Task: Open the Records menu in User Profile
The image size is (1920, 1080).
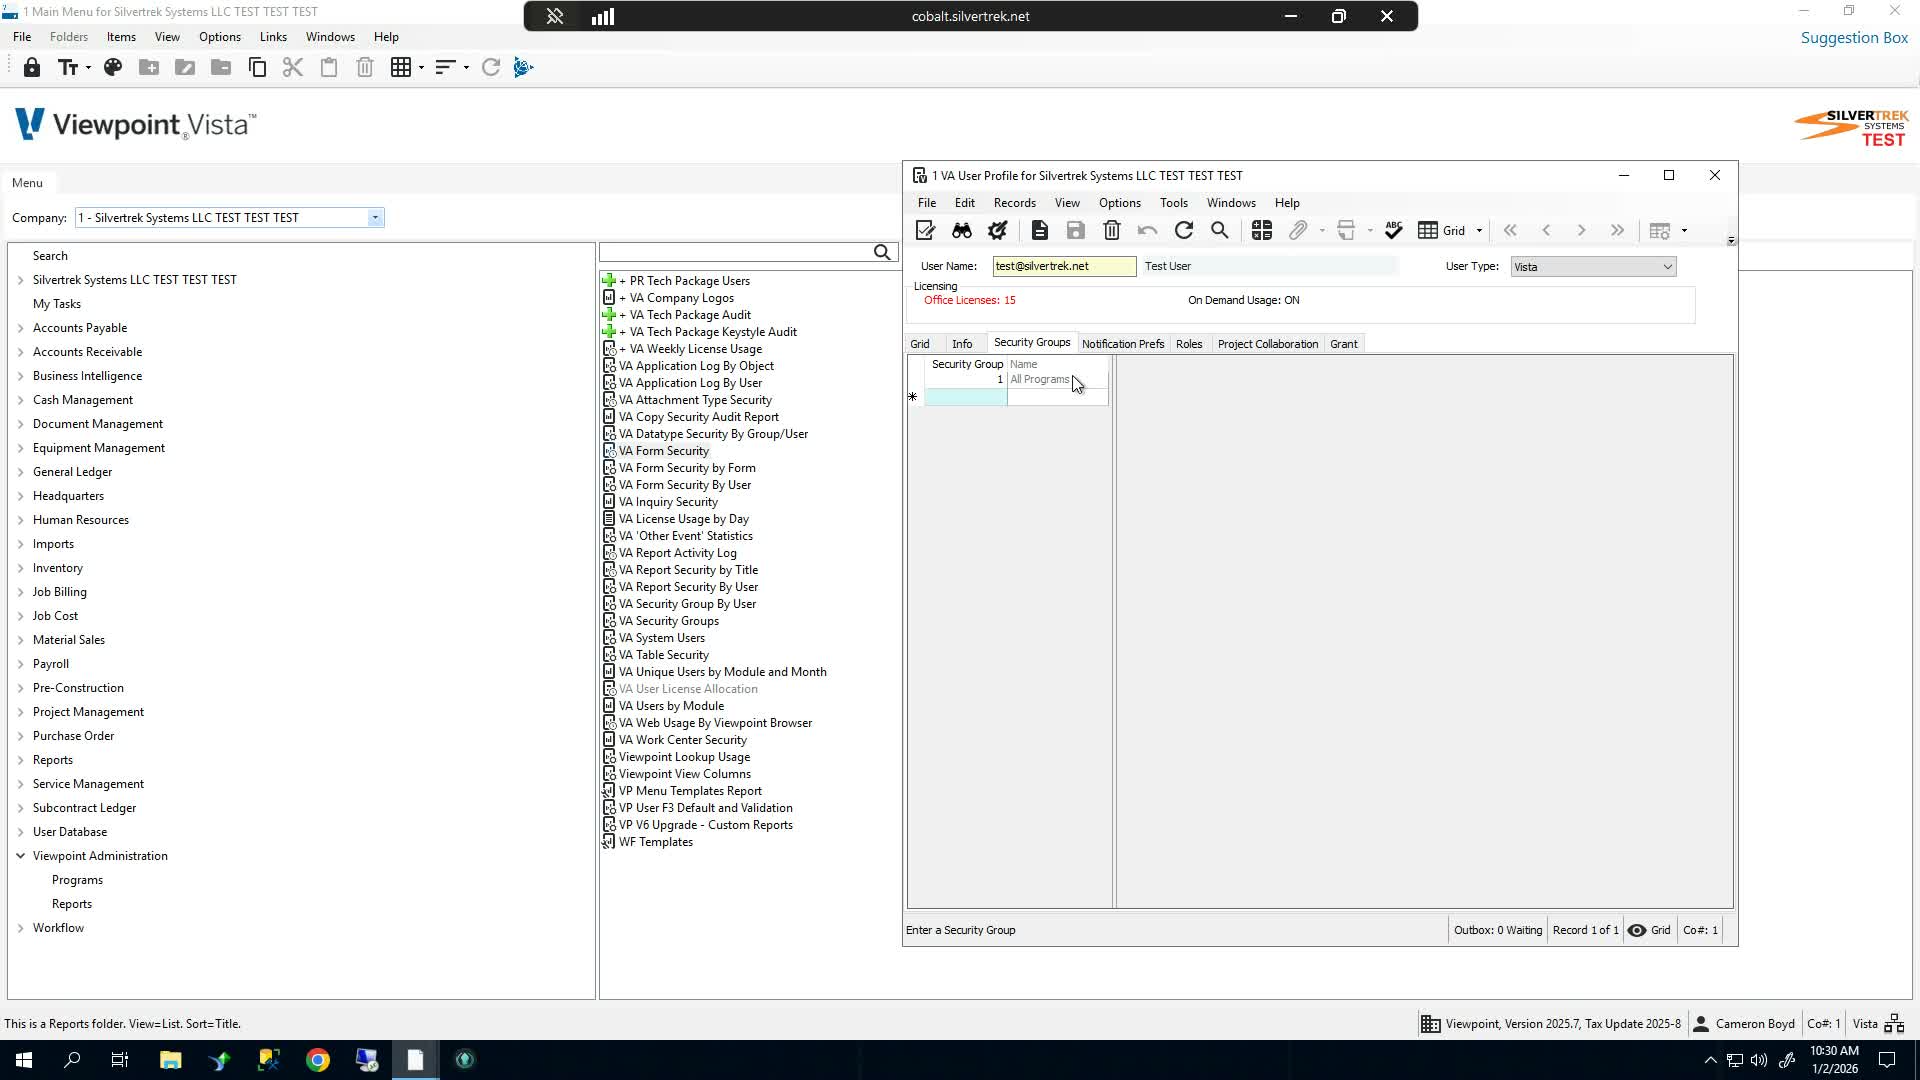Action: click(1015, 203)
